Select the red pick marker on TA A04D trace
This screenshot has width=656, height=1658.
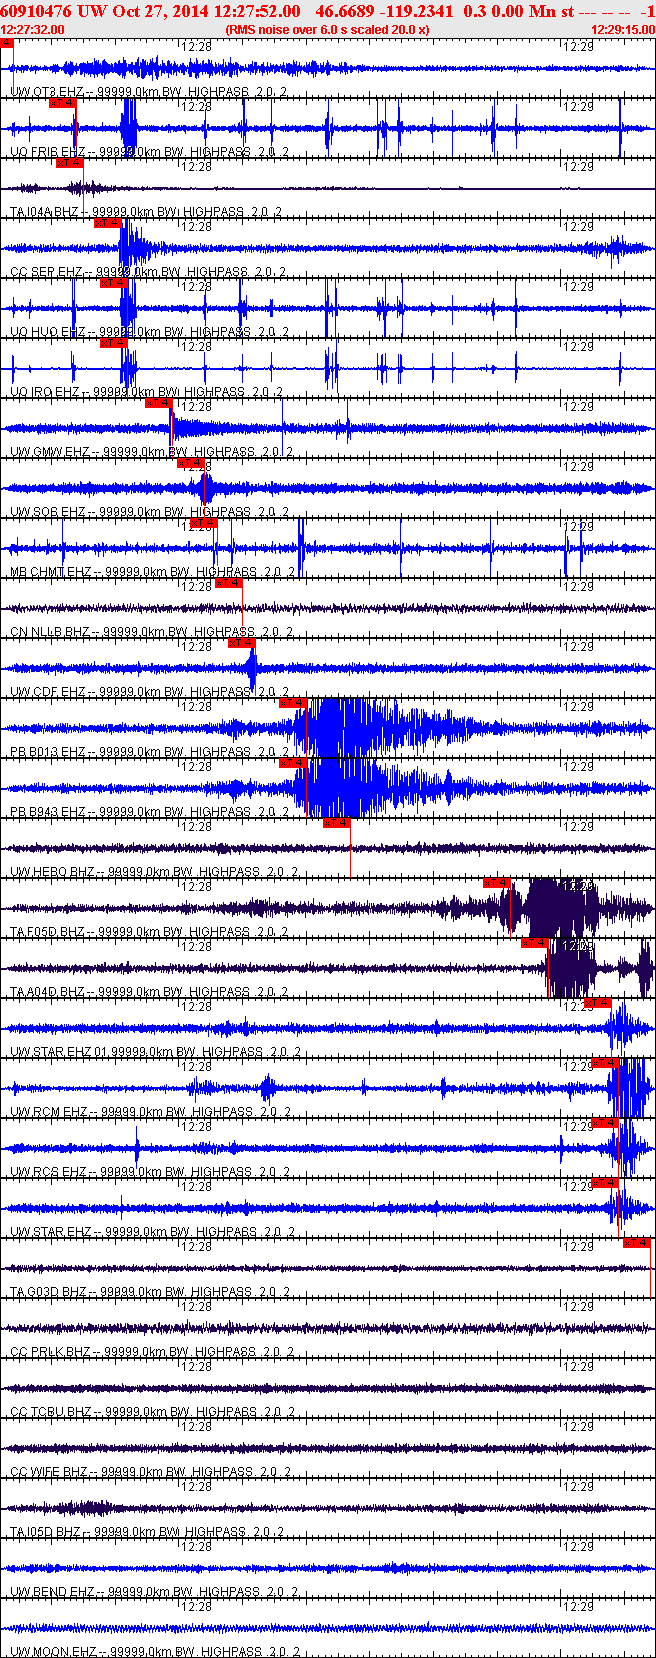(534, 943)
